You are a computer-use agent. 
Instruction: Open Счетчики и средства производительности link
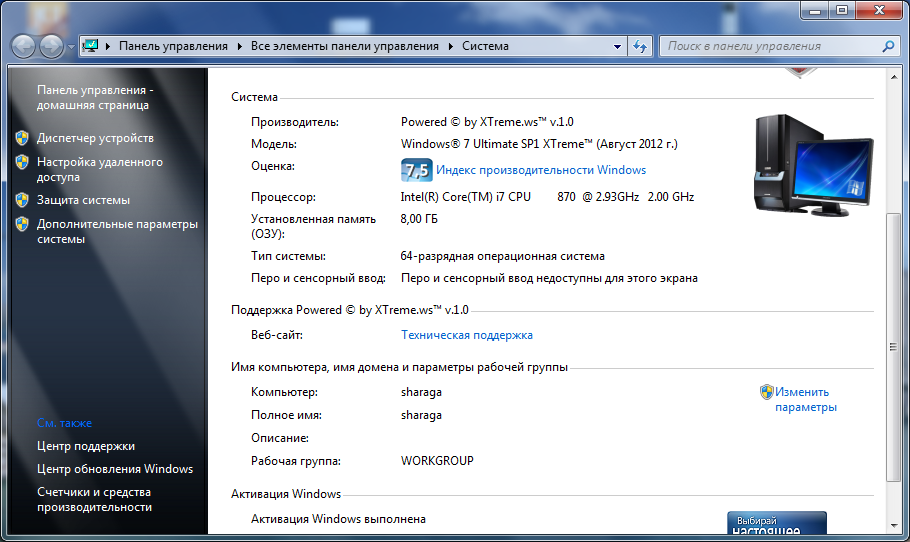pos(94,500)
